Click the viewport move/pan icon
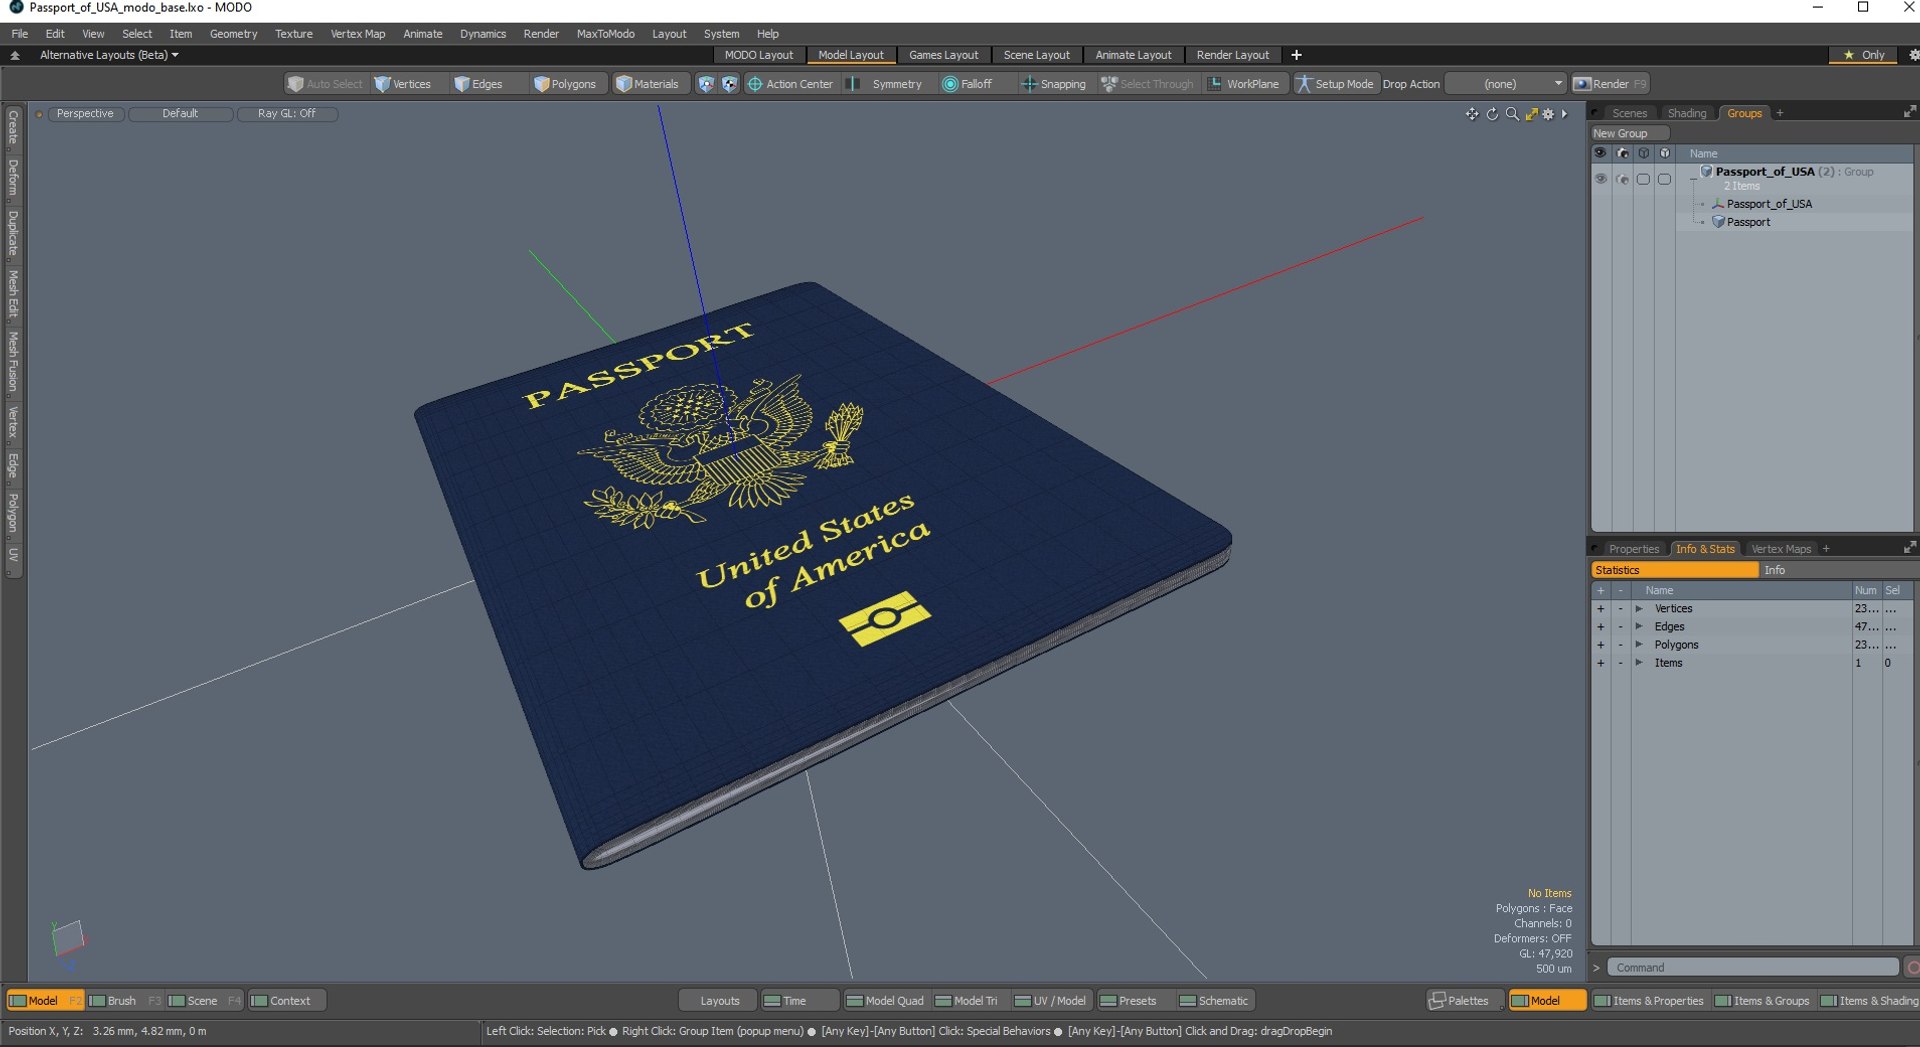The image size is (1920, 1047). pos(1472,114)
